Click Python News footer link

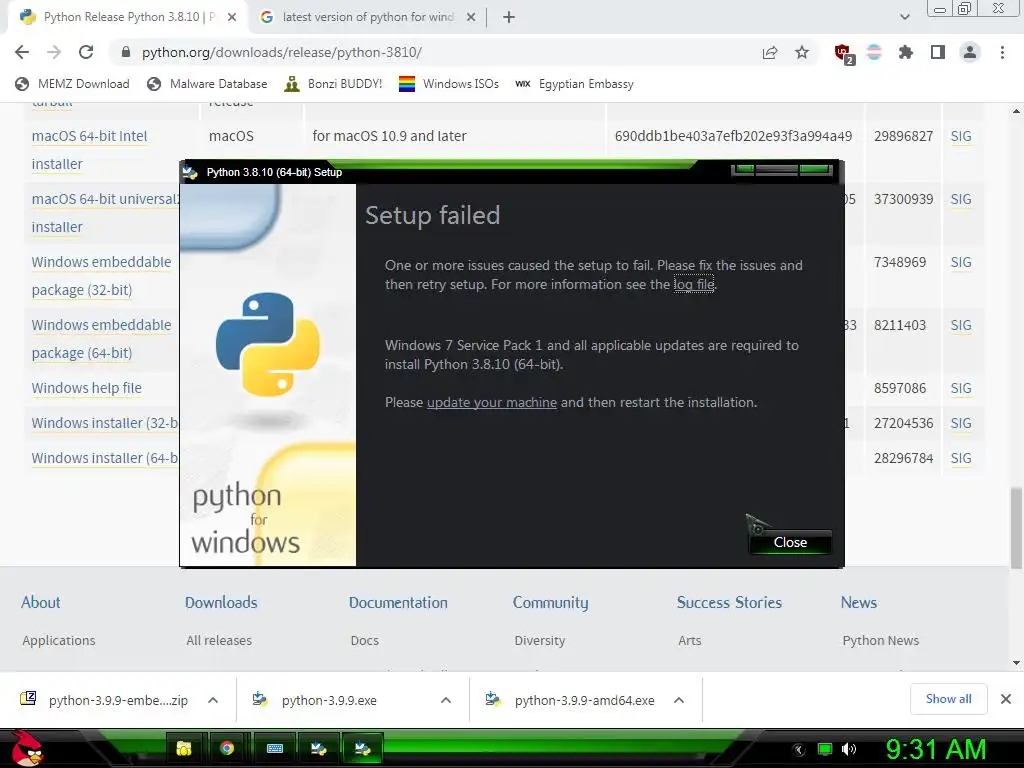pos(880,641)
